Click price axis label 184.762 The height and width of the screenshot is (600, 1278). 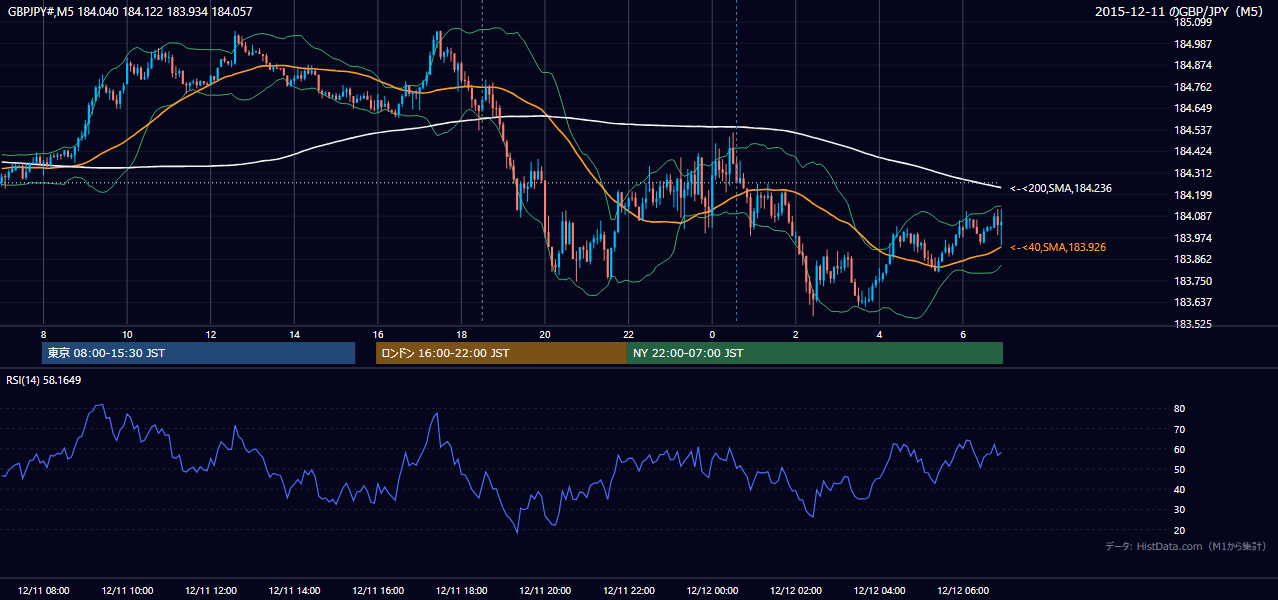1193,87
